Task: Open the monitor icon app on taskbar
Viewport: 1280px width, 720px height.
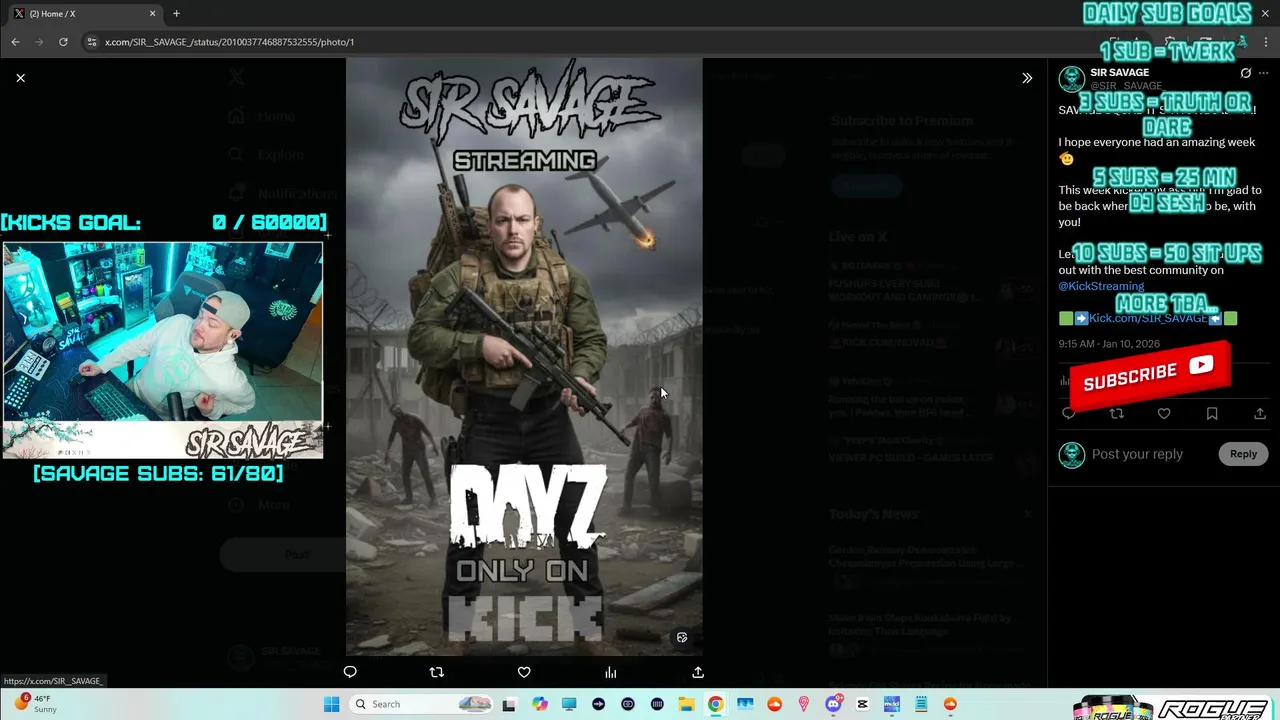Action: coord(569,704)
